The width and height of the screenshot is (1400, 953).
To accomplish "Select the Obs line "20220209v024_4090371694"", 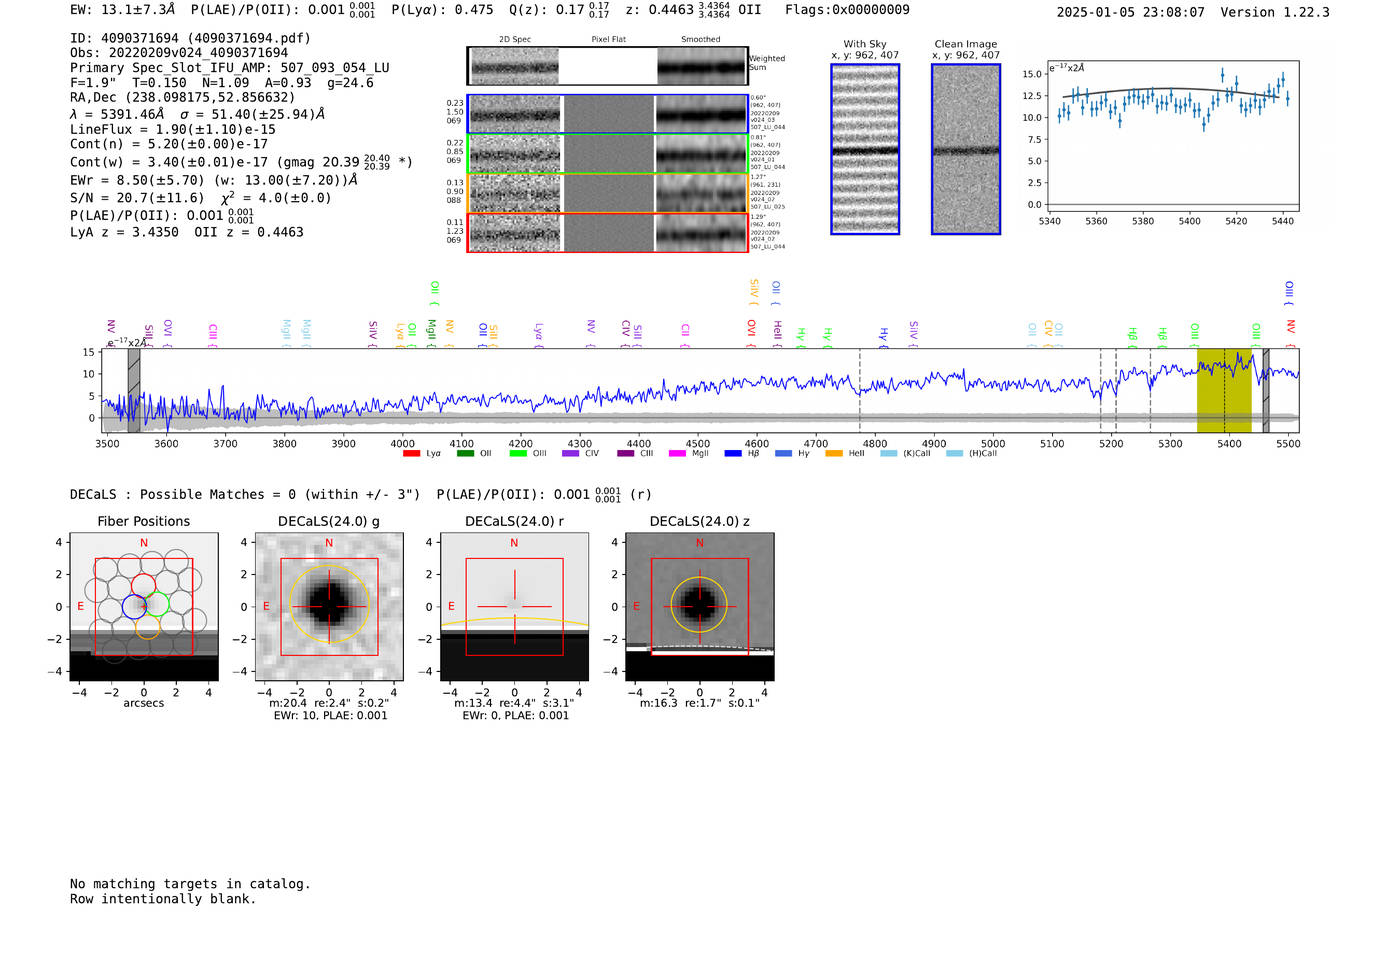I will coord(179,53).
